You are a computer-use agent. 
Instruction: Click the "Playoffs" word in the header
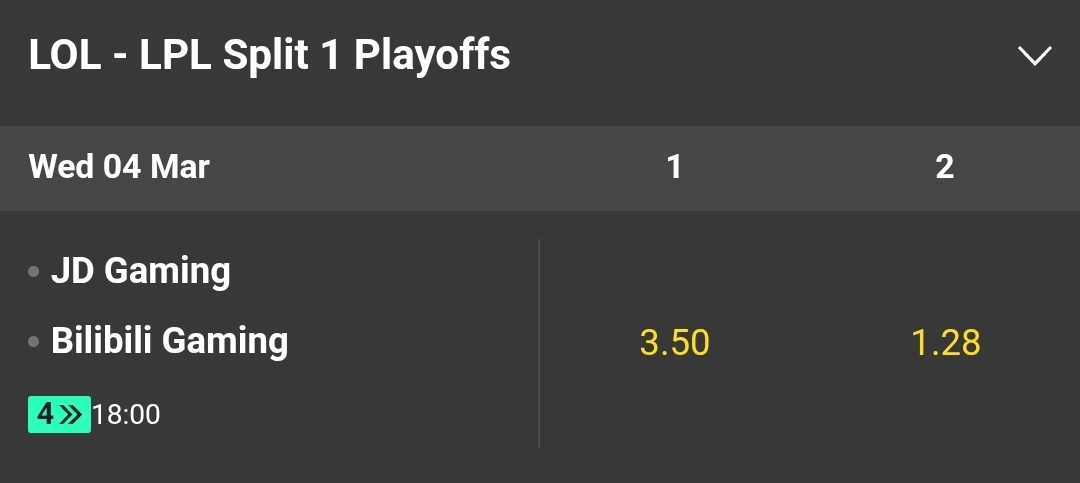click(432, 56)
